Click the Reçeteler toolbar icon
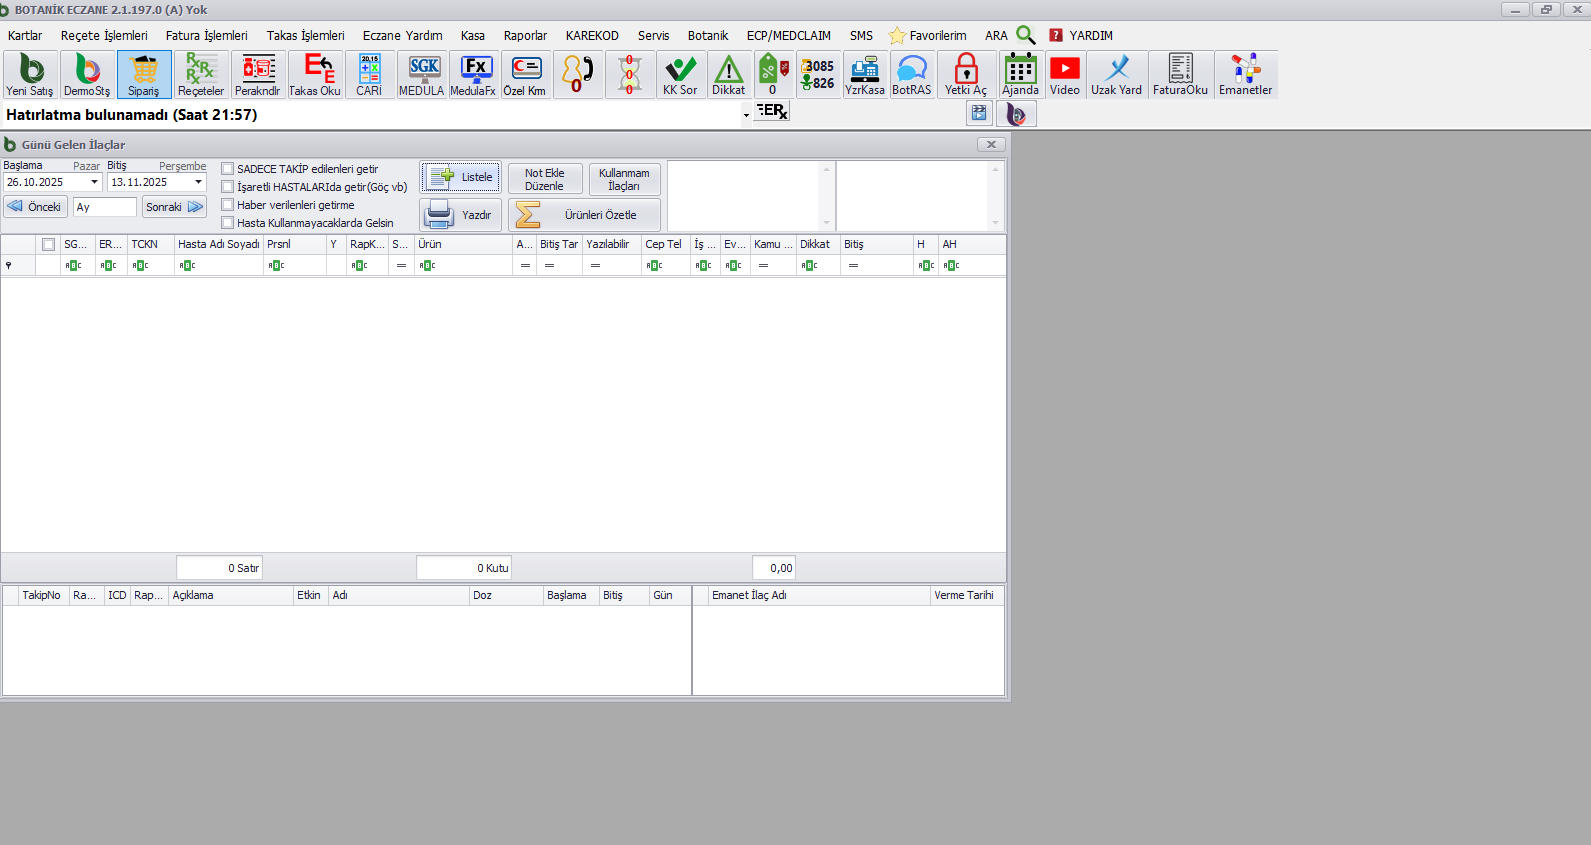The width and height of the screenshot is (1591, 845). click(x=200, y=75)
